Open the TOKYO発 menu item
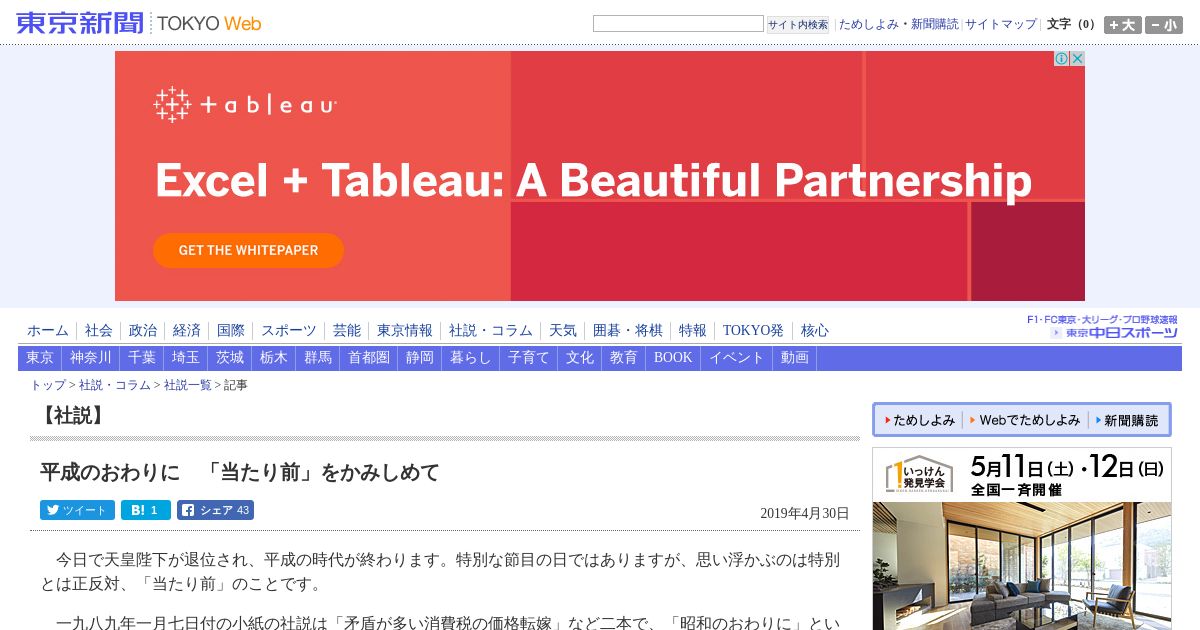The height and width of the screenshot is (630, 1200). [x=754, y=330]
